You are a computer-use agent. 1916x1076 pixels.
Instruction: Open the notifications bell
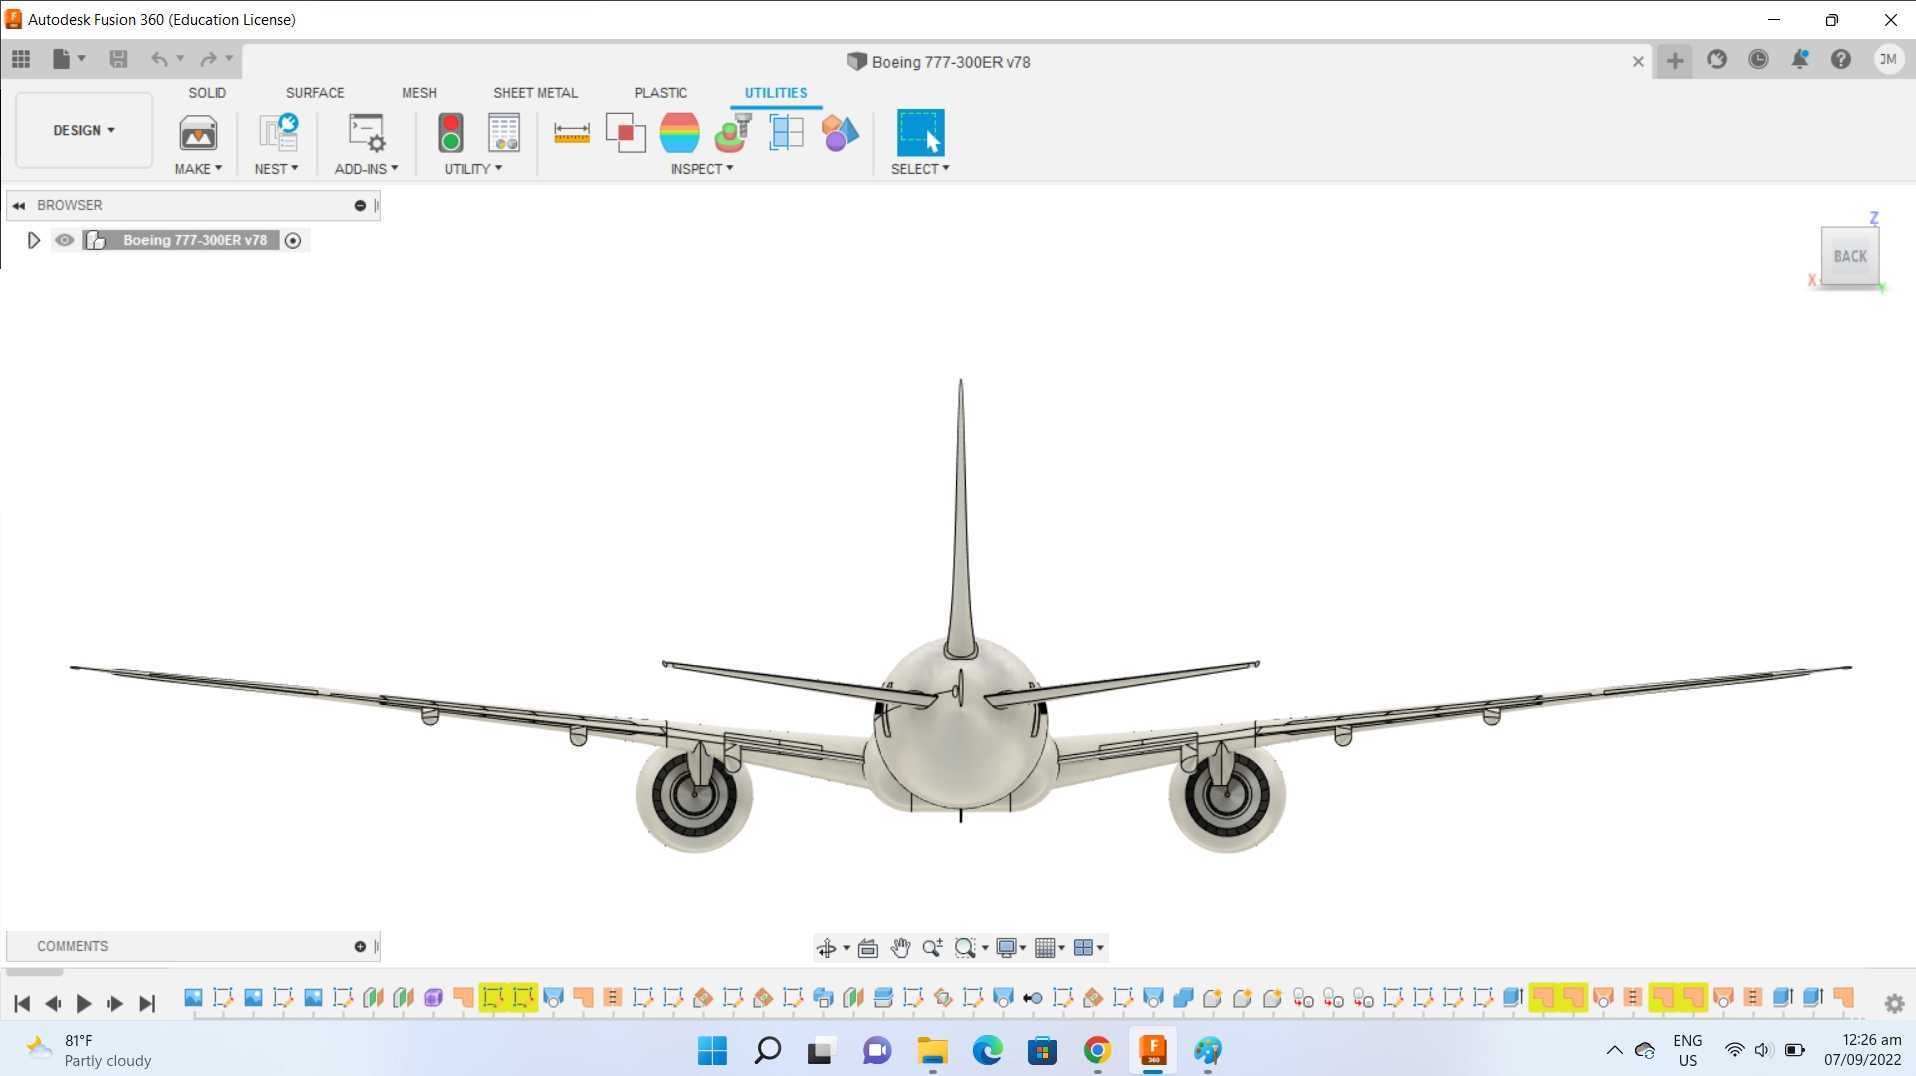(1799, 60)
